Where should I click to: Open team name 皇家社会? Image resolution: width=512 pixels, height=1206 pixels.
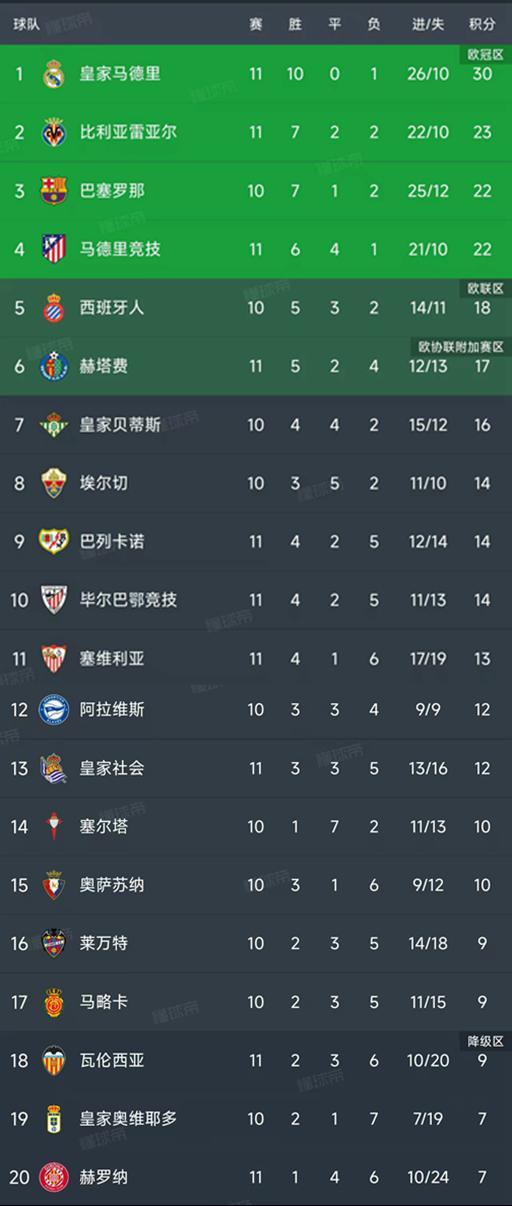point(112,768)
